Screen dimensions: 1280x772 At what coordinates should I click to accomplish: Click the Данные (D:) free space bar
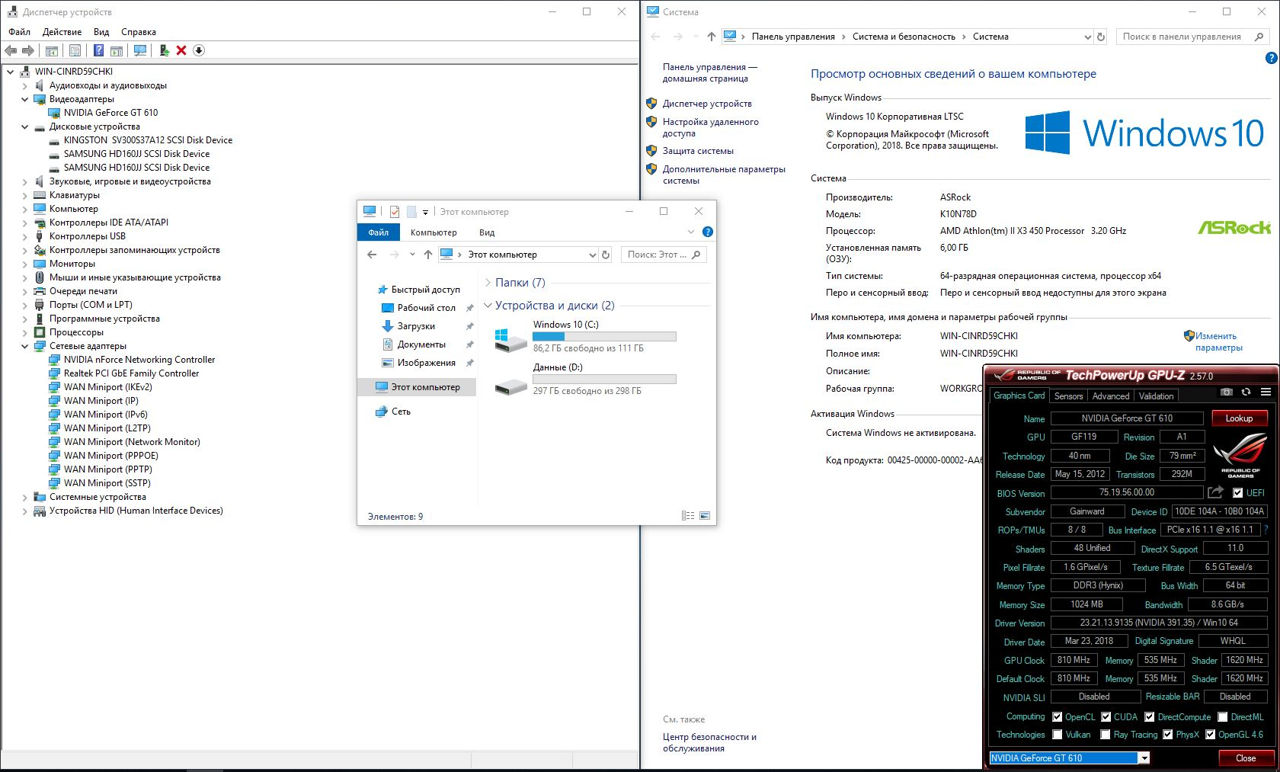pyautogui.click(x=604, y=379)
